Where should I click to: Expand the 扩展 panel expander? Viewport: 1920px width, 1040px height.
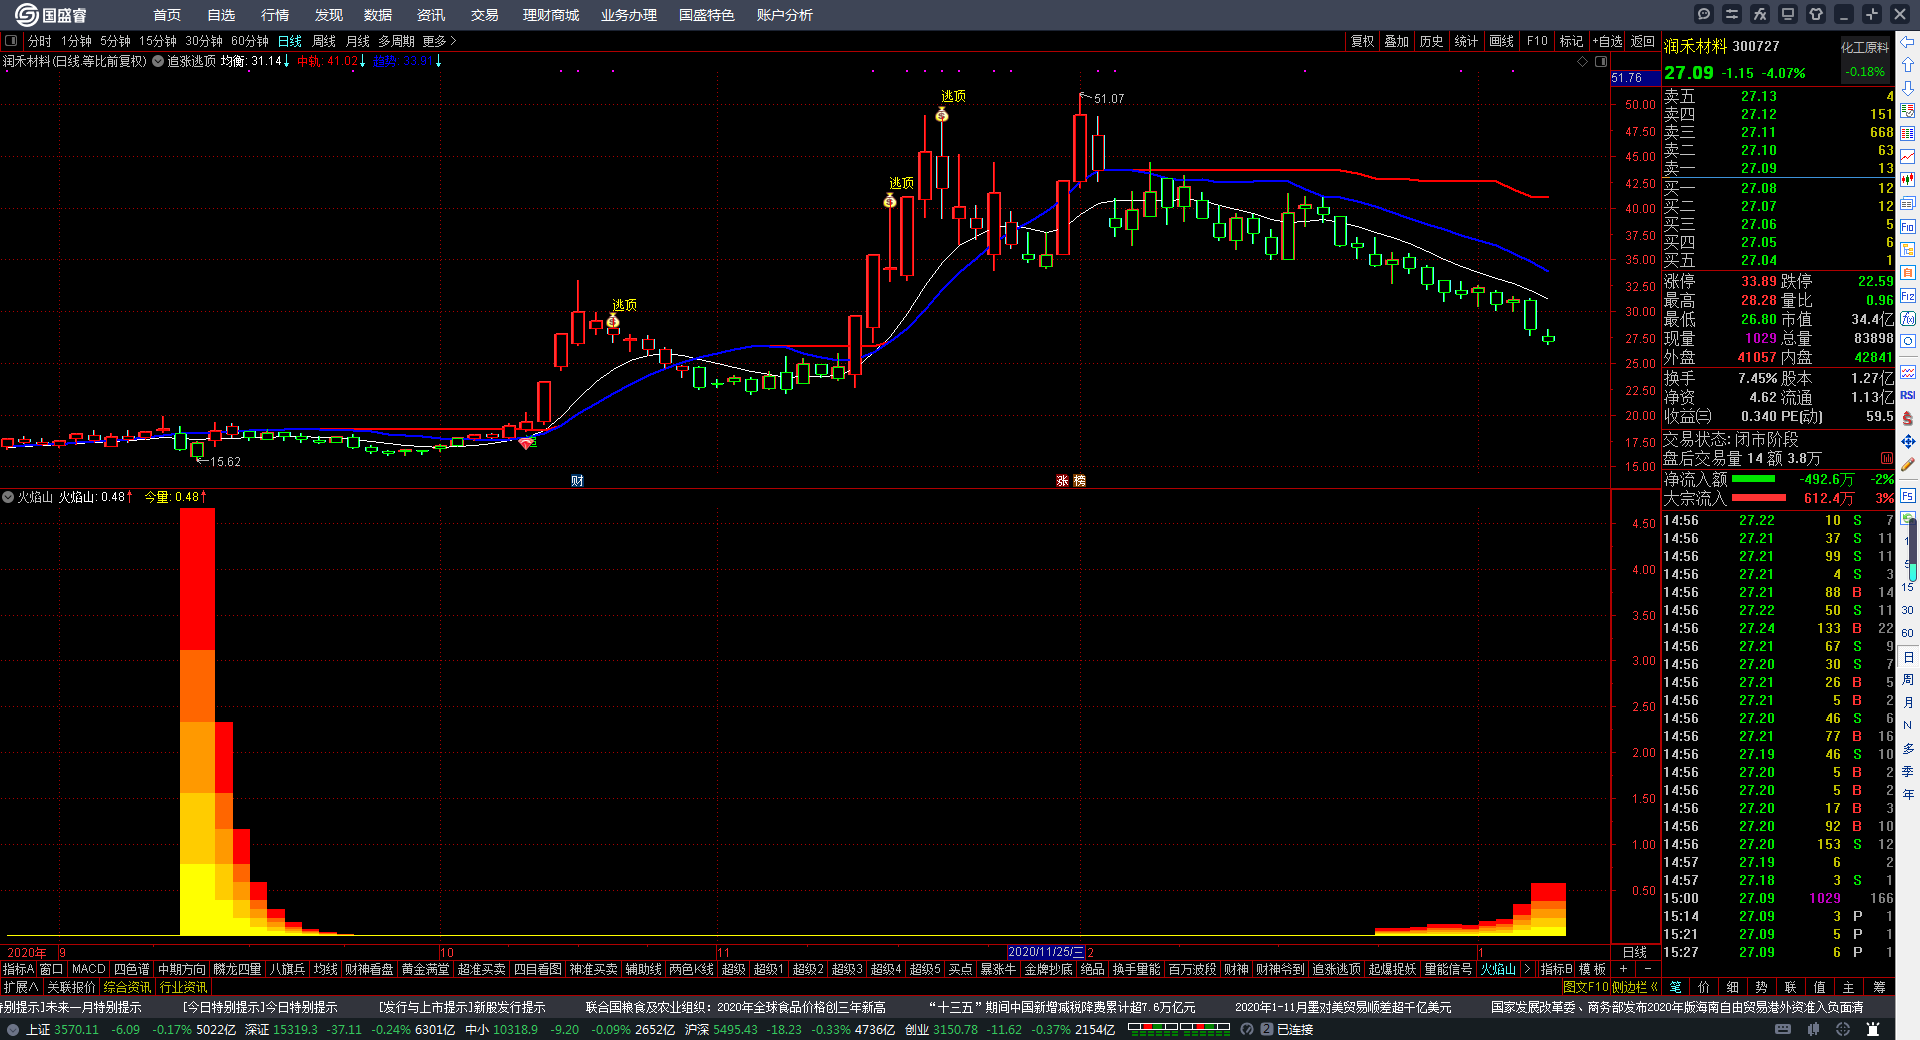tap(21, 987)
